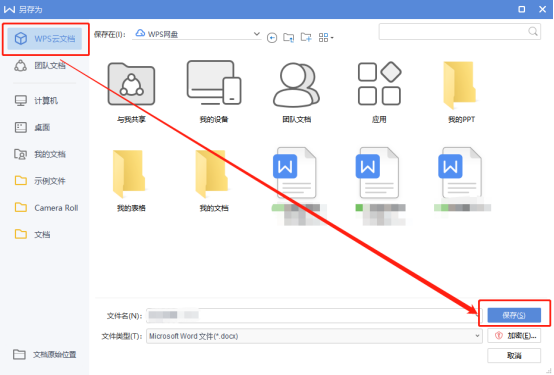Click the 保存(S) button
Screen dimensions: 554x375
514,315
